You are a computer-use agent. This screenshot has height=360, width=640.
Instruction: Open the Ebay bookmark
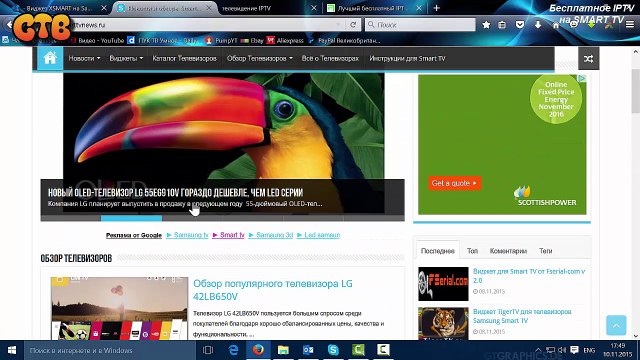(x=252, y=40)
